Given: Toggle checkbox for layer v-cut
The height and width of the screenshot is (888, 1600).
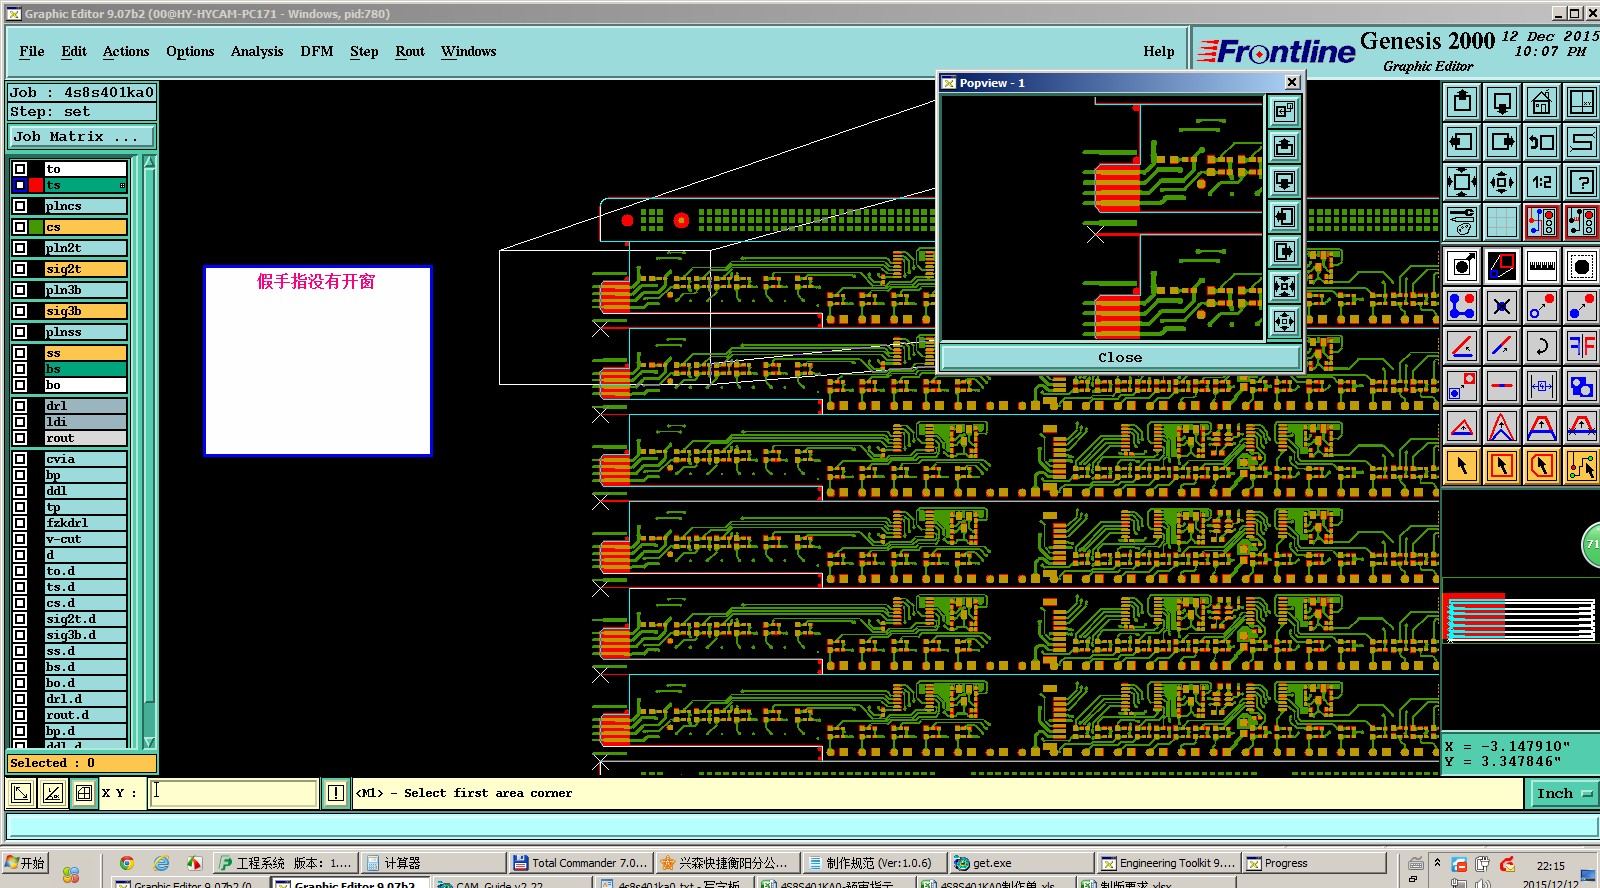Looking at the screenshot, I should coord(20,539).
